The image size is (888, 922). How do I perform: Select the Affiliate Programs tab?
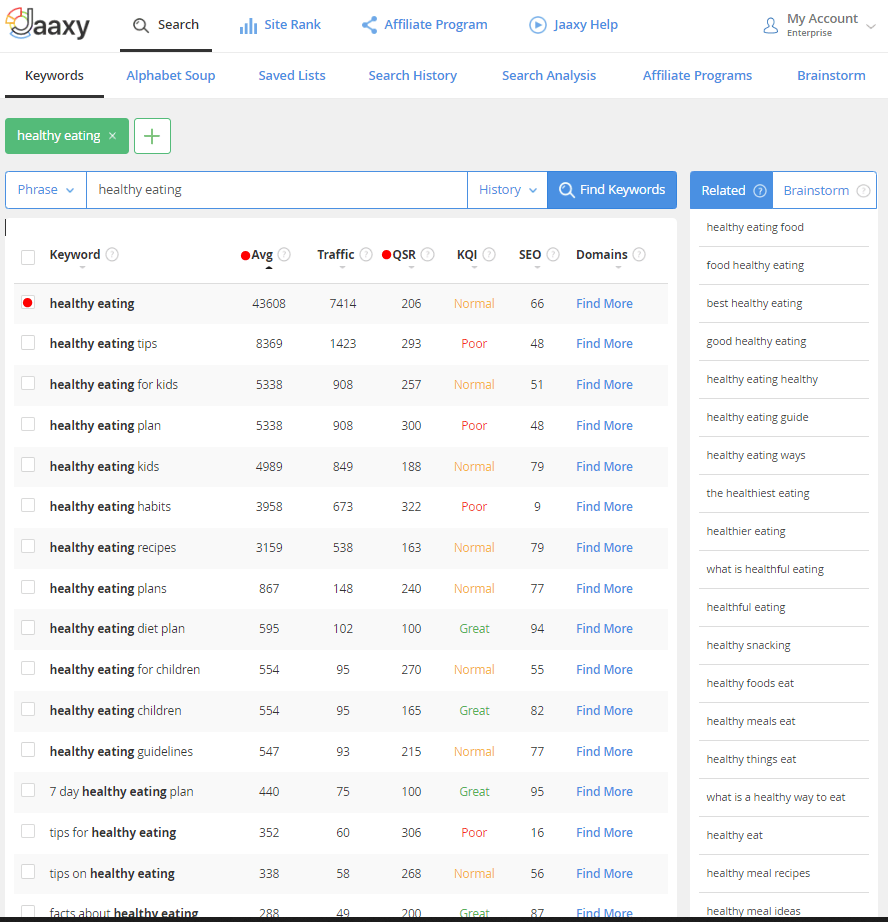click(697, 76)
